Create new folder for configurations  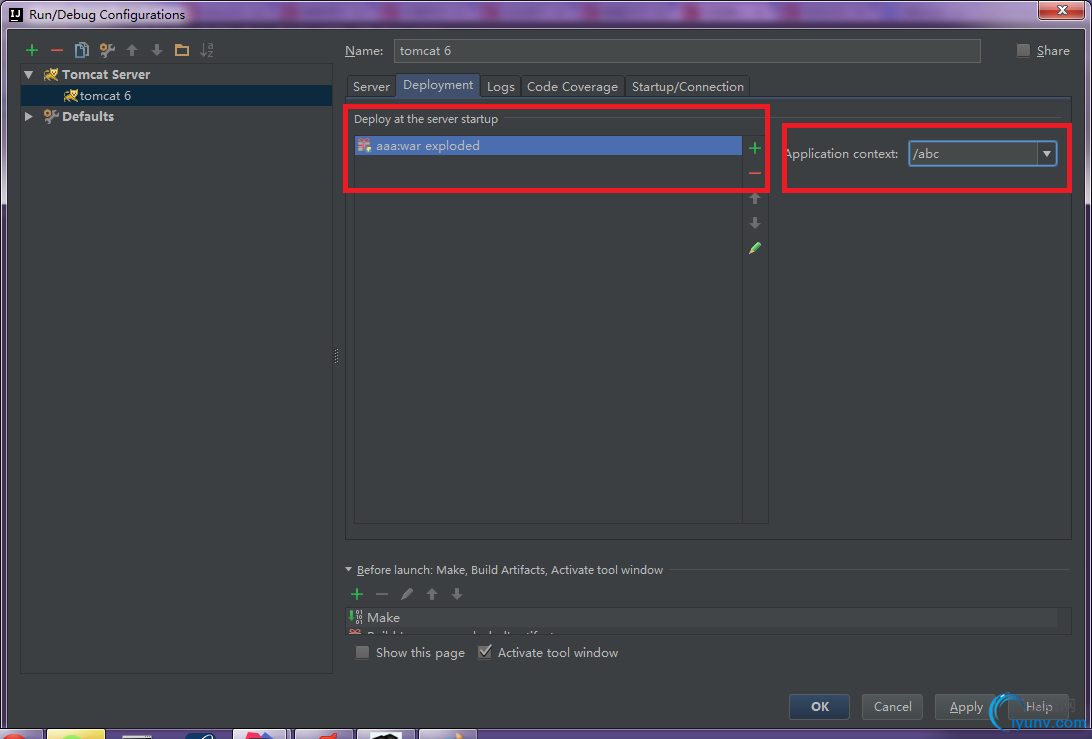tap(182, 50)
